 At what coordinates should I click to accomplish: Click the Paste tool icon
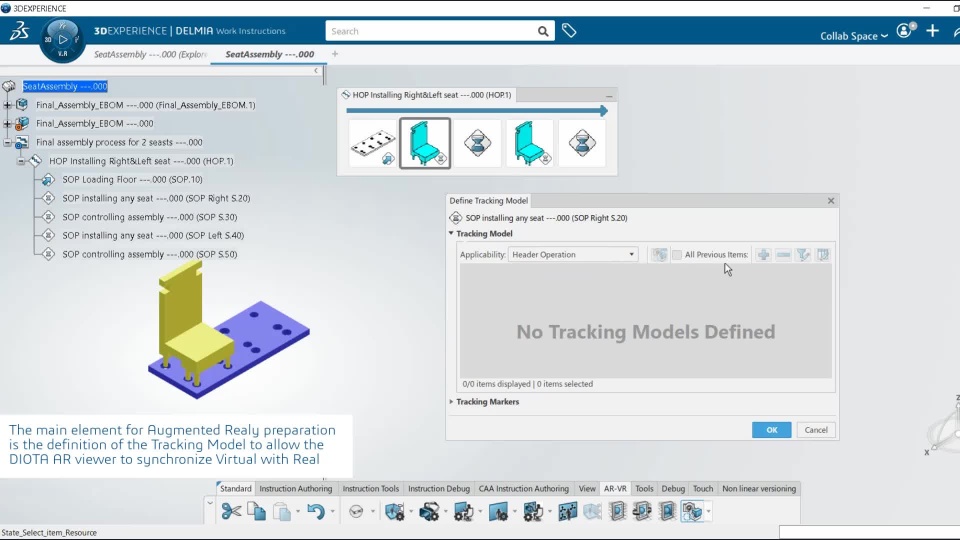[282, 511]
